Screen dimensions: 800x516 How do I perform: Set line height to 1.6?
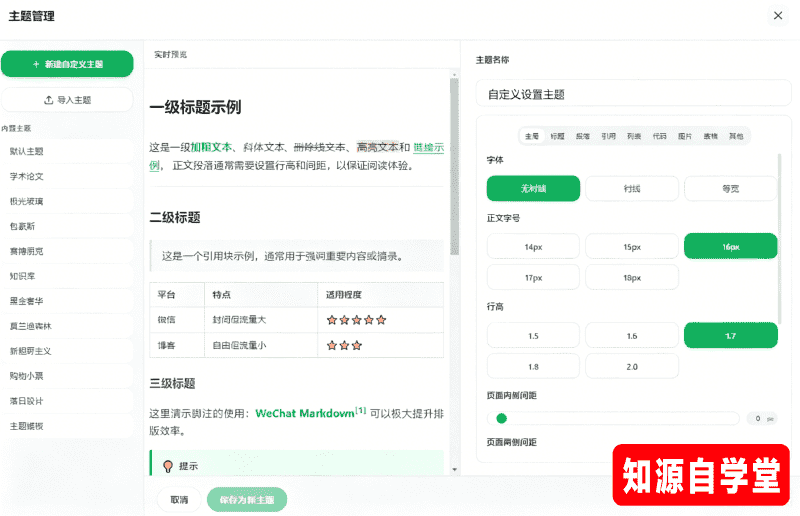tap(632, 336)
